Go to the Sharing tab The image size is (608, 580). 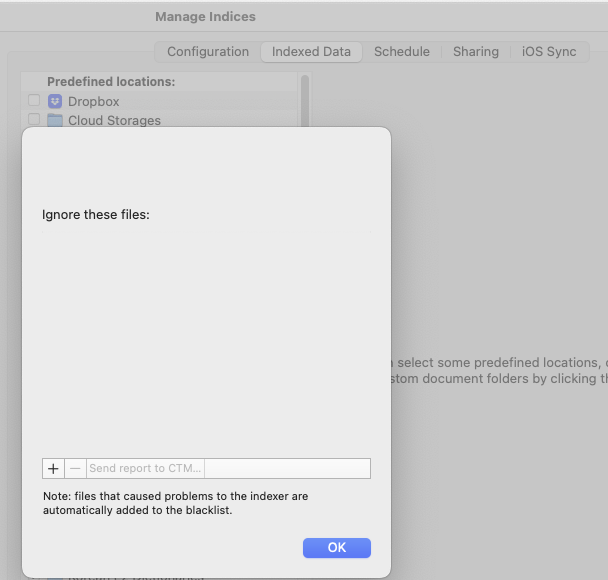pyautogui.click(x=475, y=52)
